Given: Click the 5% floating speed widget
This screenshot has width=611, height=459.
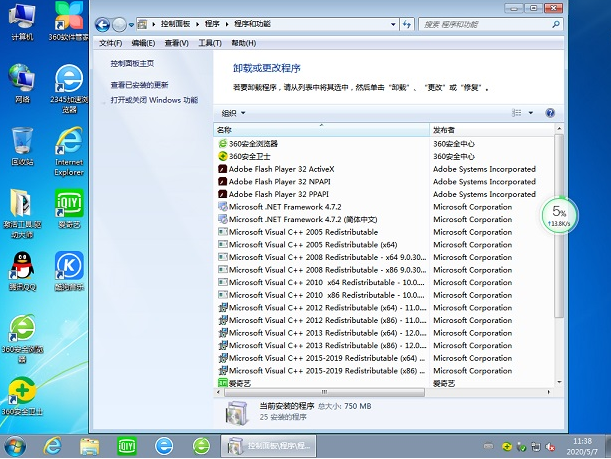Looking at the screenshot, I should click(x=560, y=214).
